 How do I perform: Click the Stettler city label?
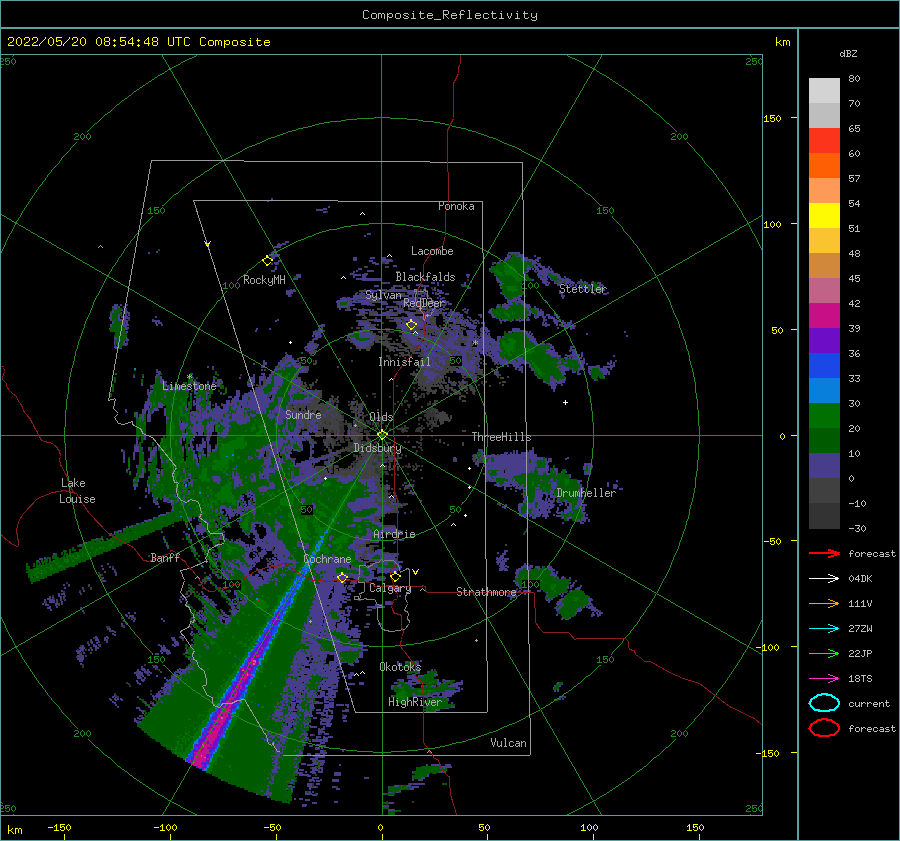583,289
